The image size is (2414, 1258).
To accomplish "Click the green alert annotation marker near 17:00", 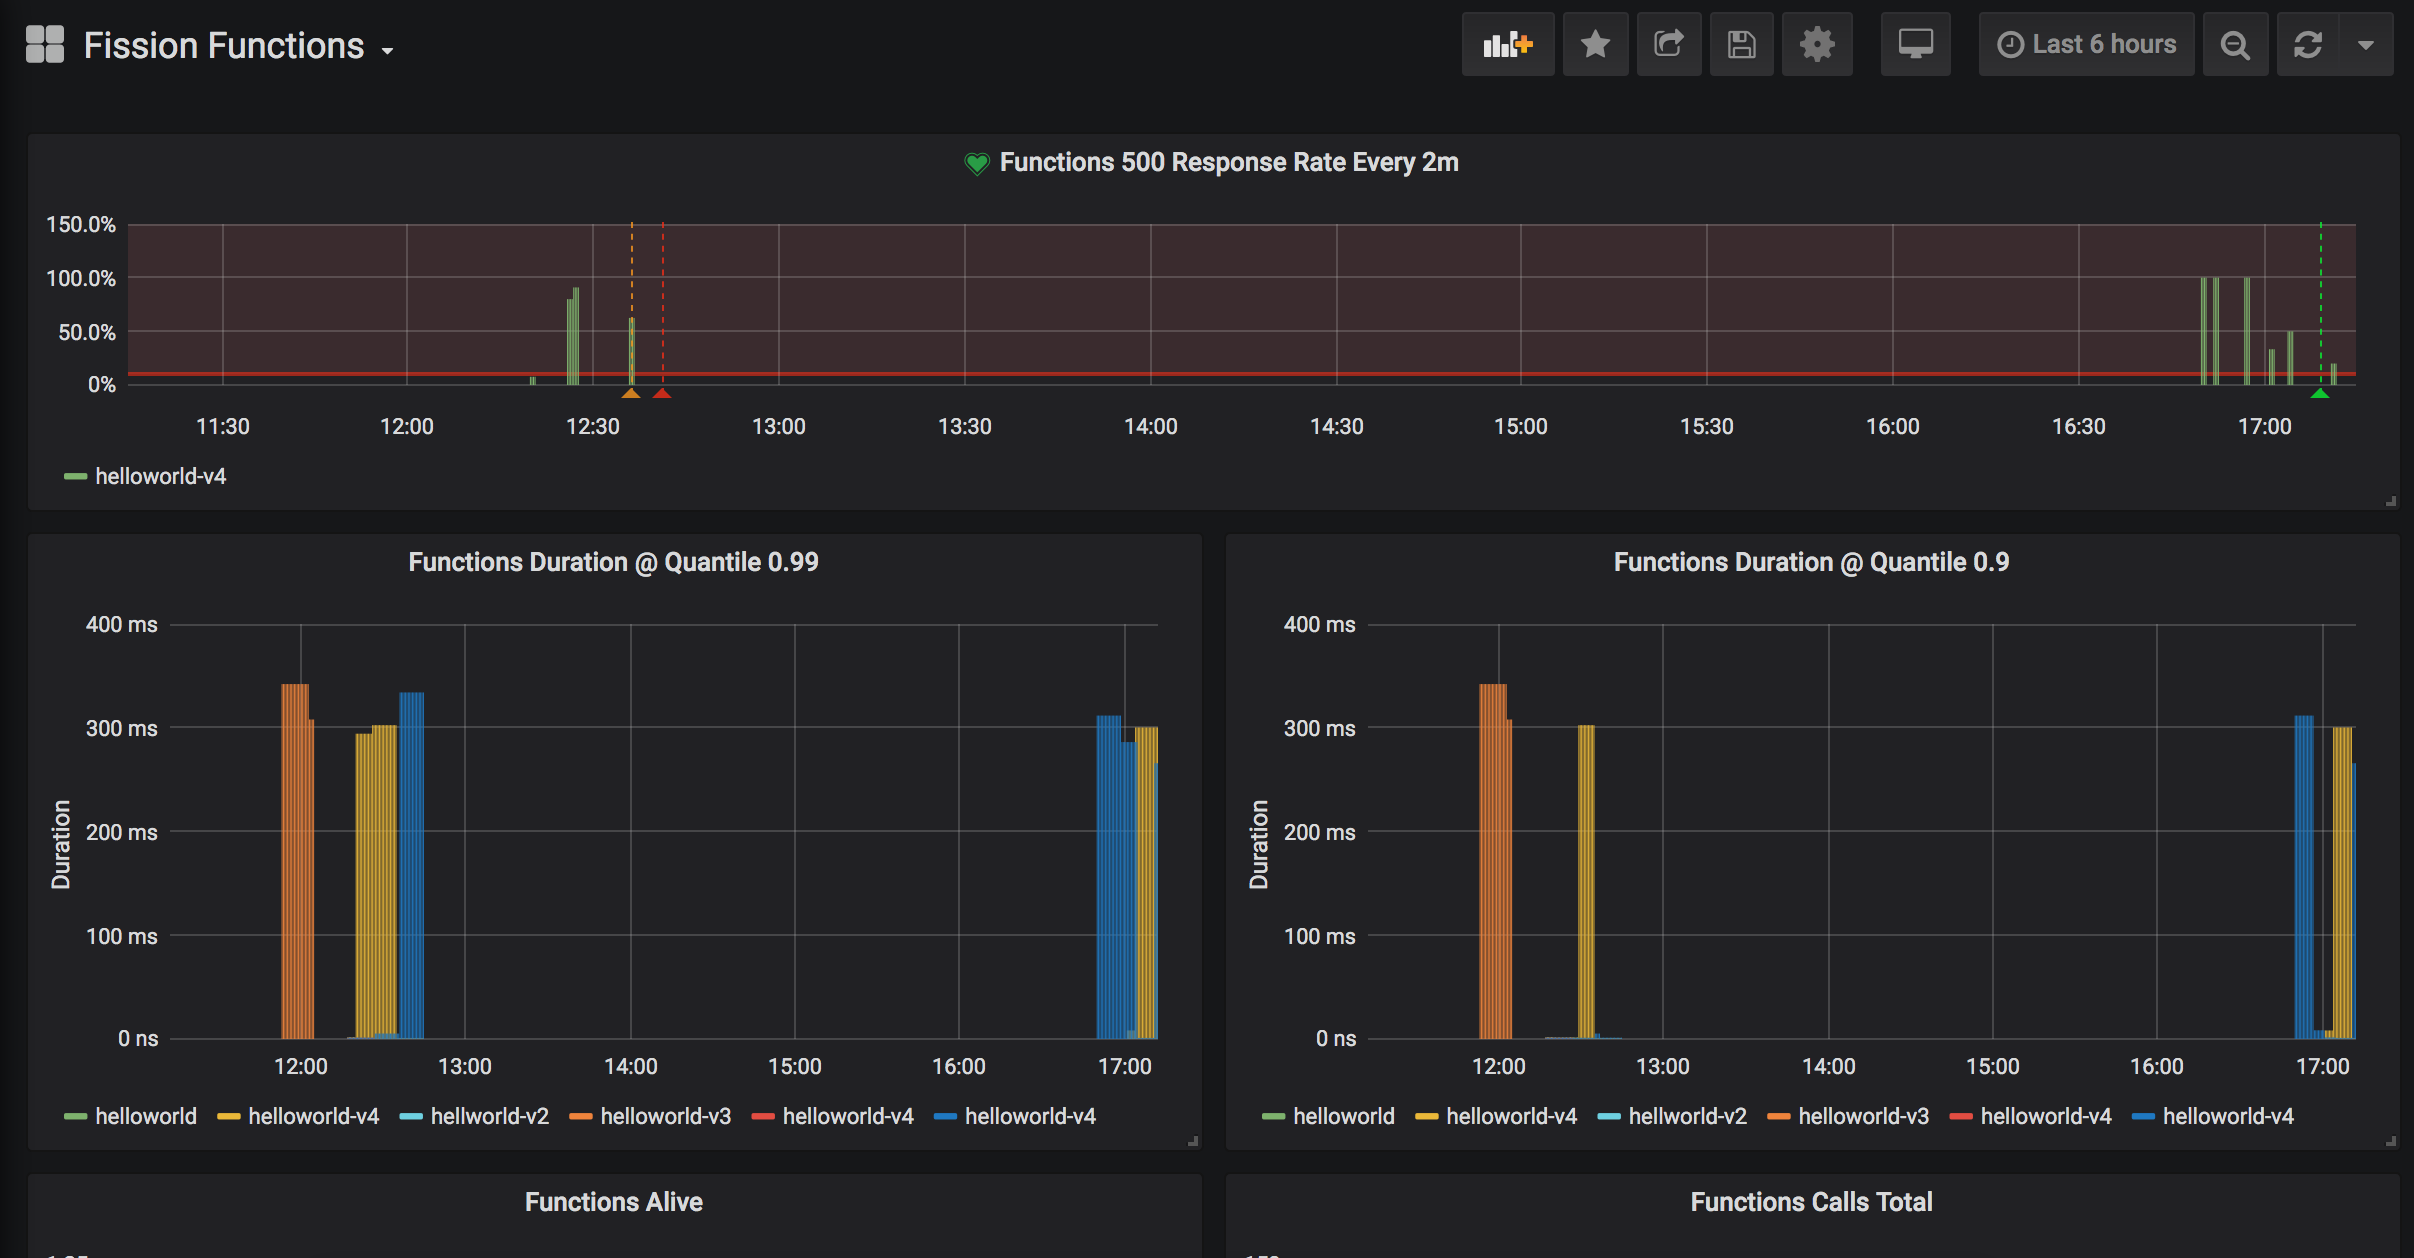I will pos(2320,394).
